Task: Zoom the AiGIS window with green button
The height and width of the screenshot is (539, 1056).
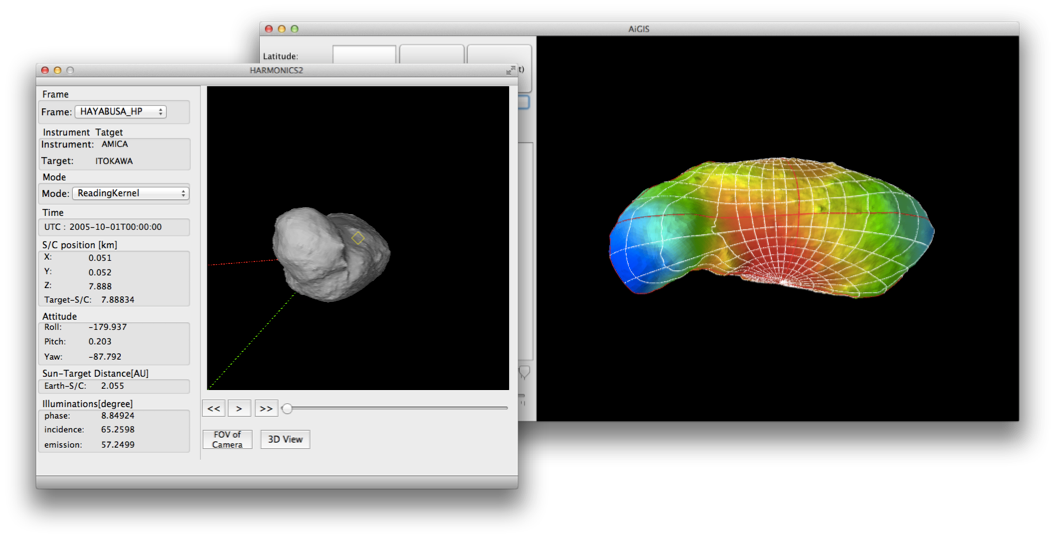Action: (x=294, y=29)
